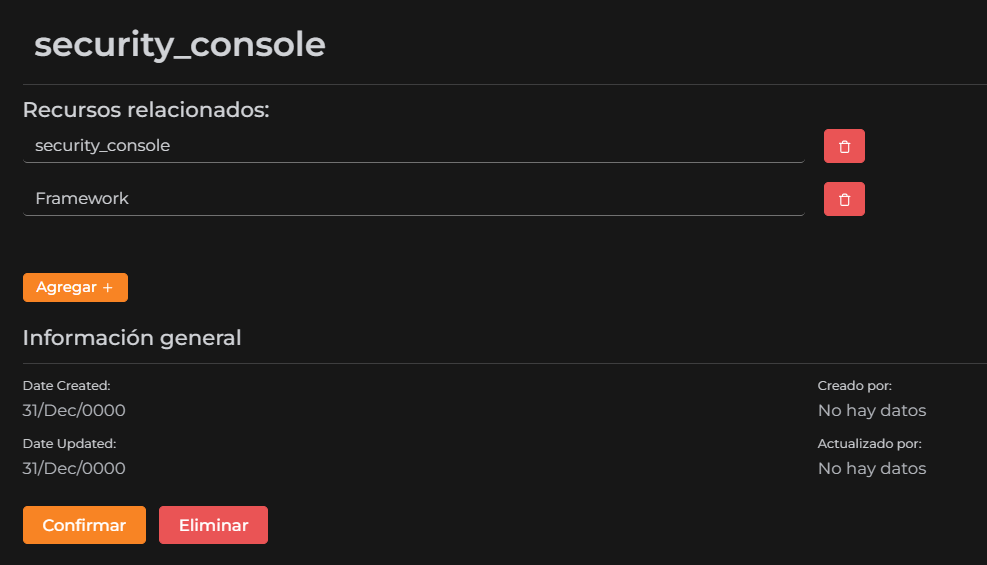Click the Recursos relacionados heading
The image size is (987, 565).
(146, 110)
